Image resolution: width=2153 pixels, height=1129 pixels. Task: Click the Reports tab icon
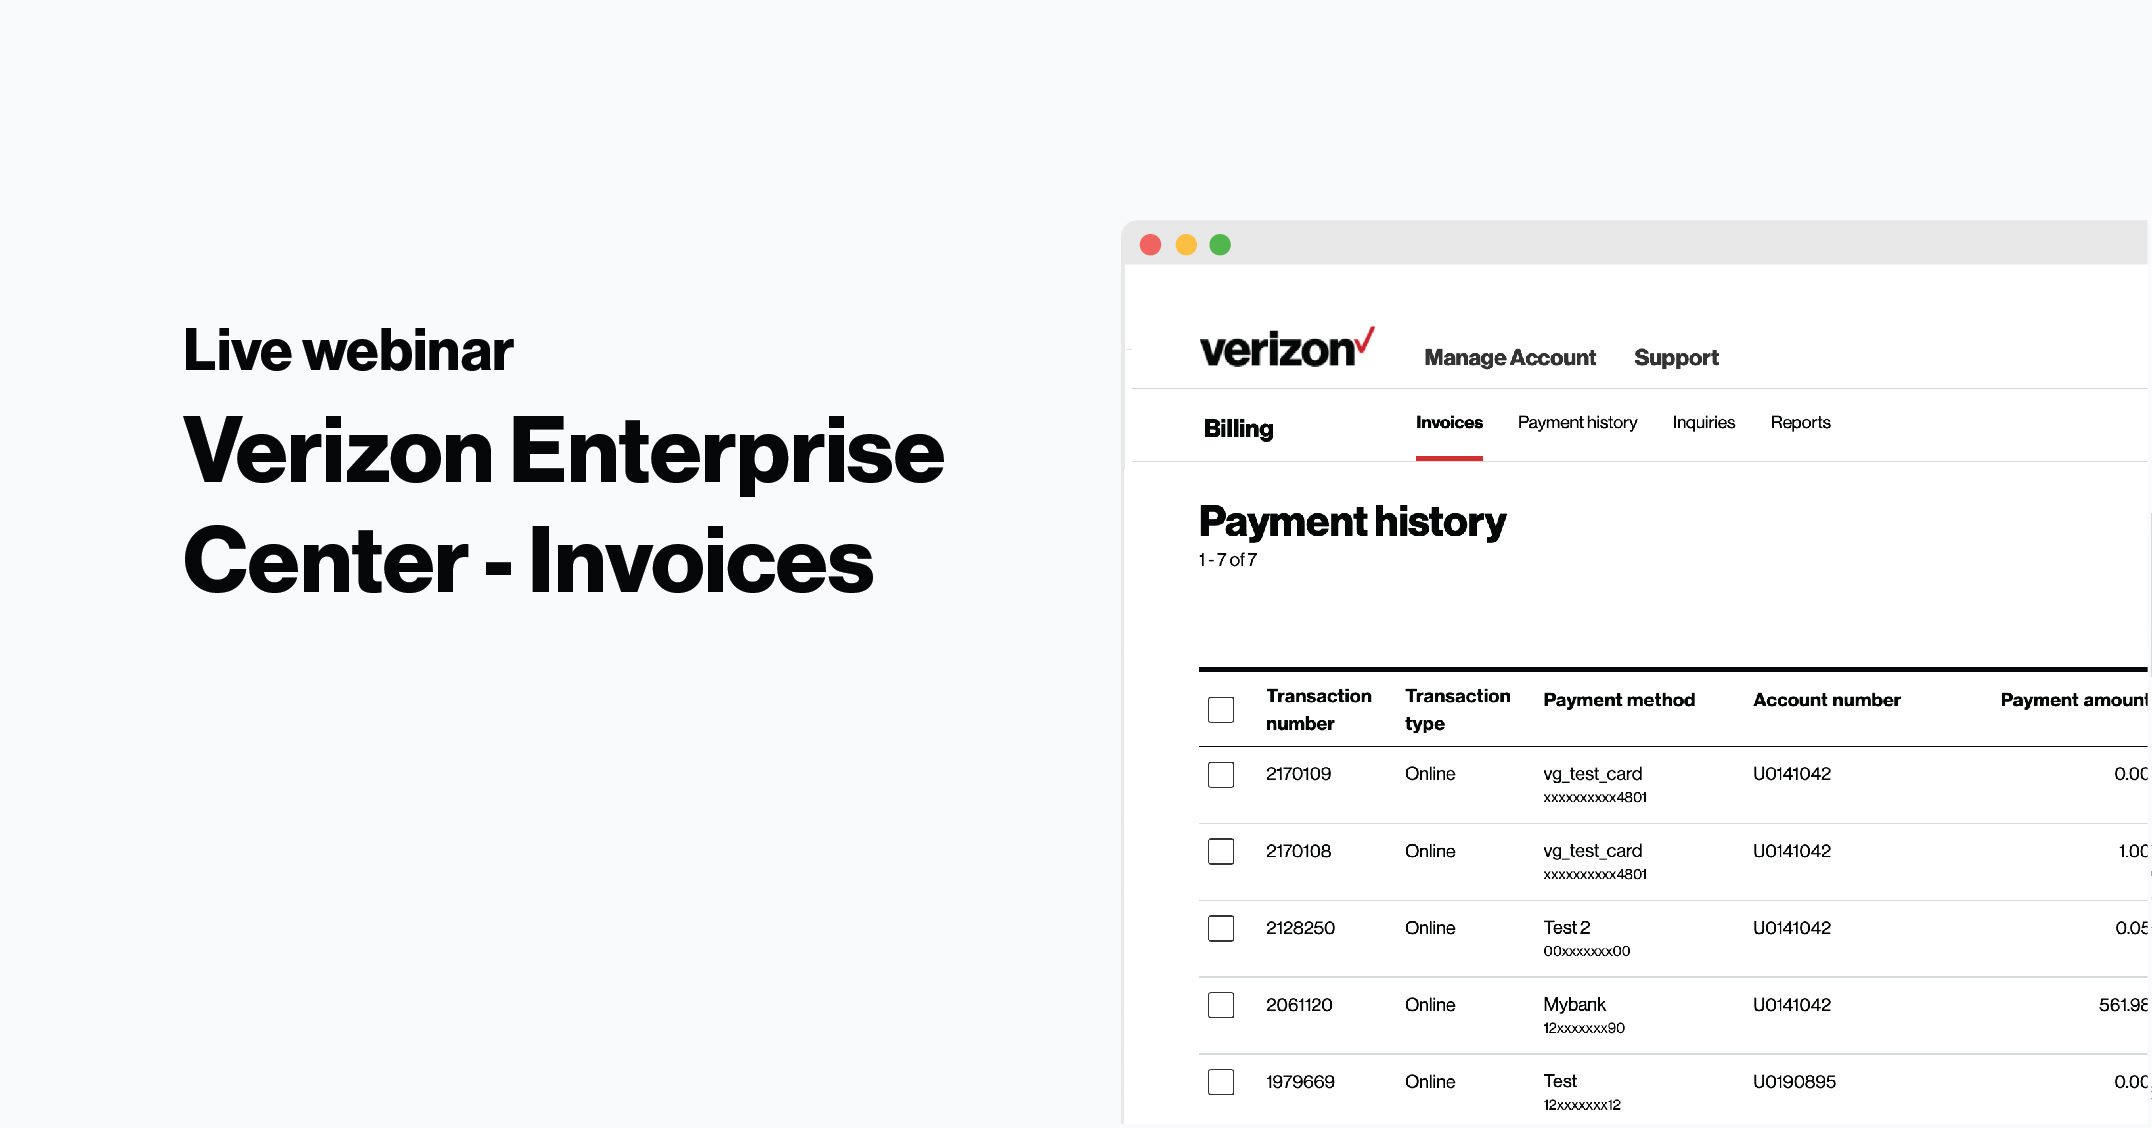tap(1796, 424)
